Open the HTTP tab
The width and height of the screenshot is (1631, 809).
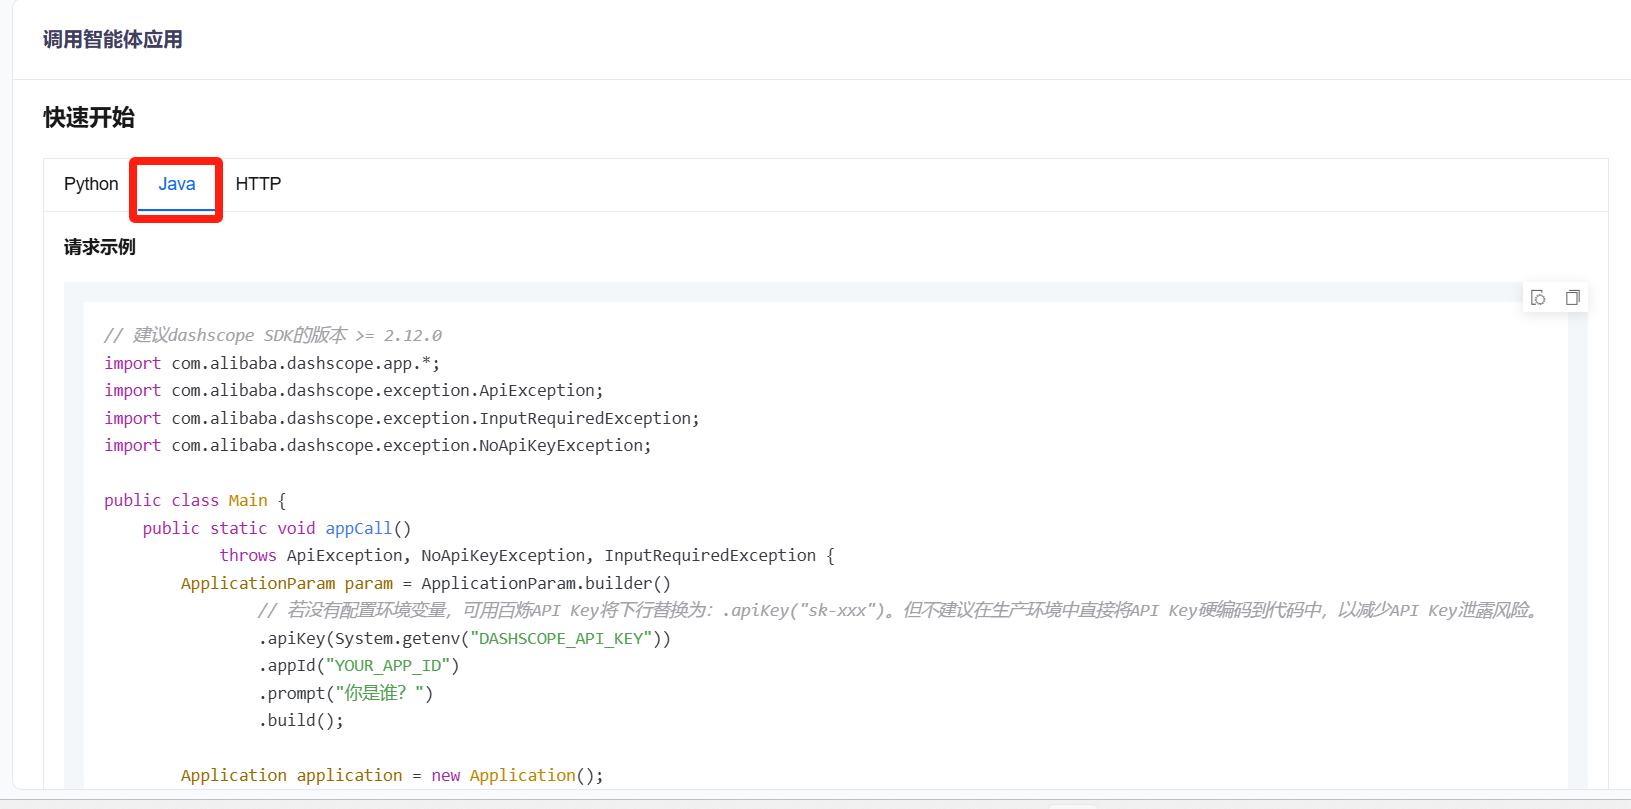258,184
